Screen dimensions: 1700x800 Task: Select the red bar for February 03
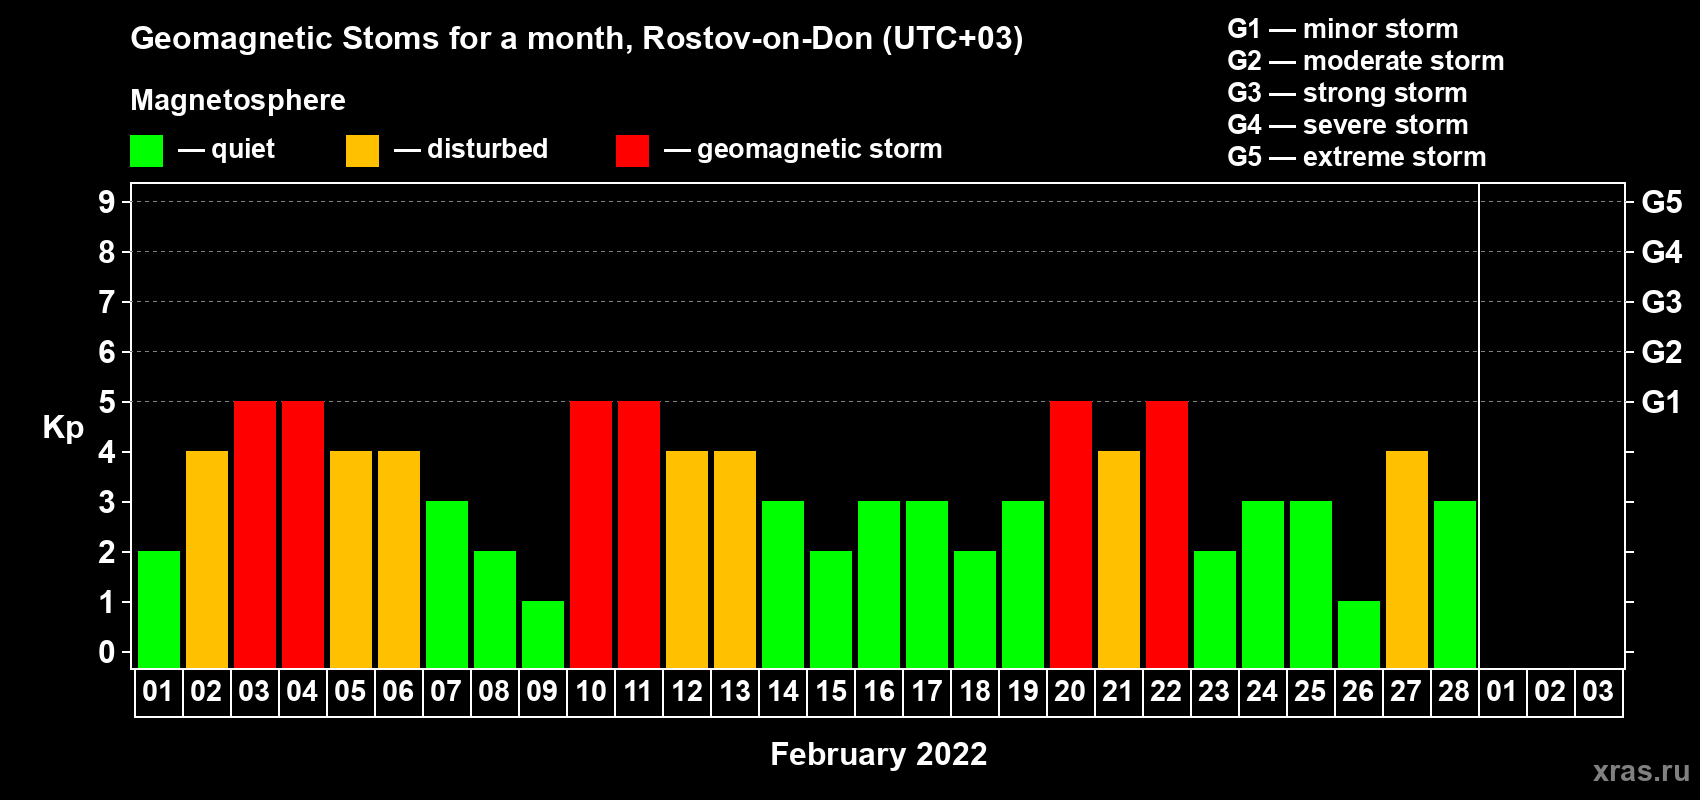255,534
